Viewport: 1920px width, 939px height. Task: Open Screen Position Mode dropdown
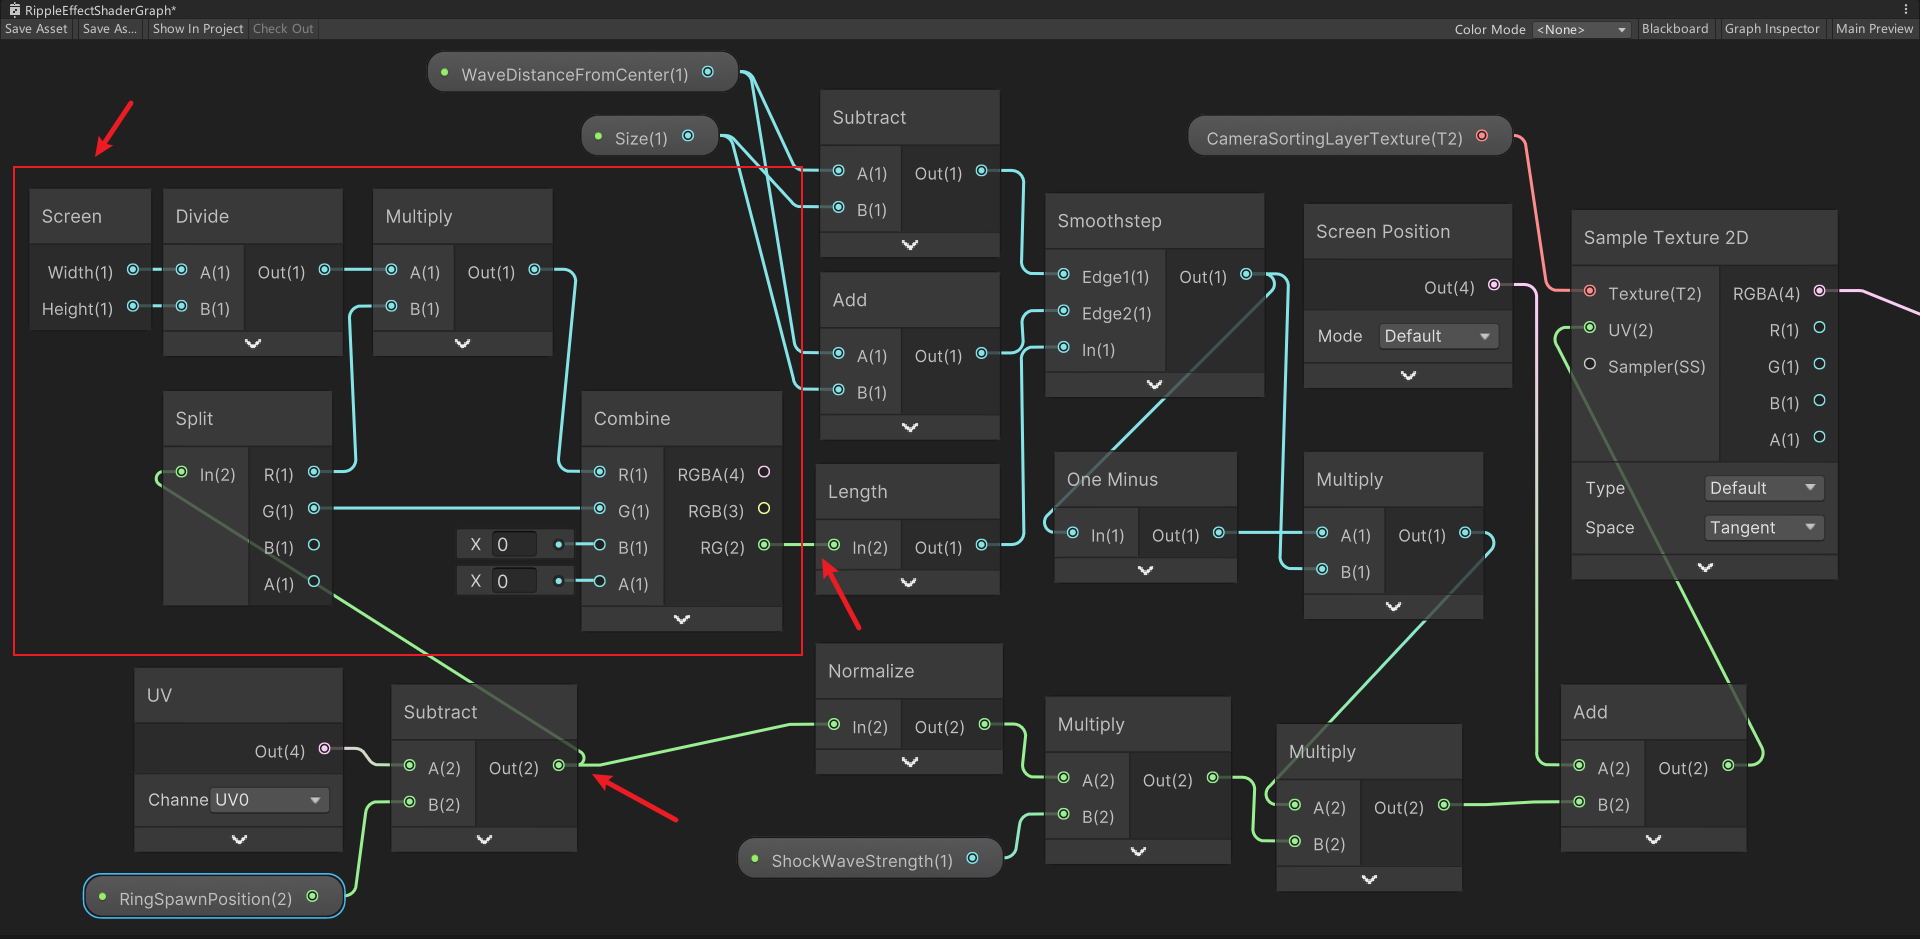[1438, 336]
